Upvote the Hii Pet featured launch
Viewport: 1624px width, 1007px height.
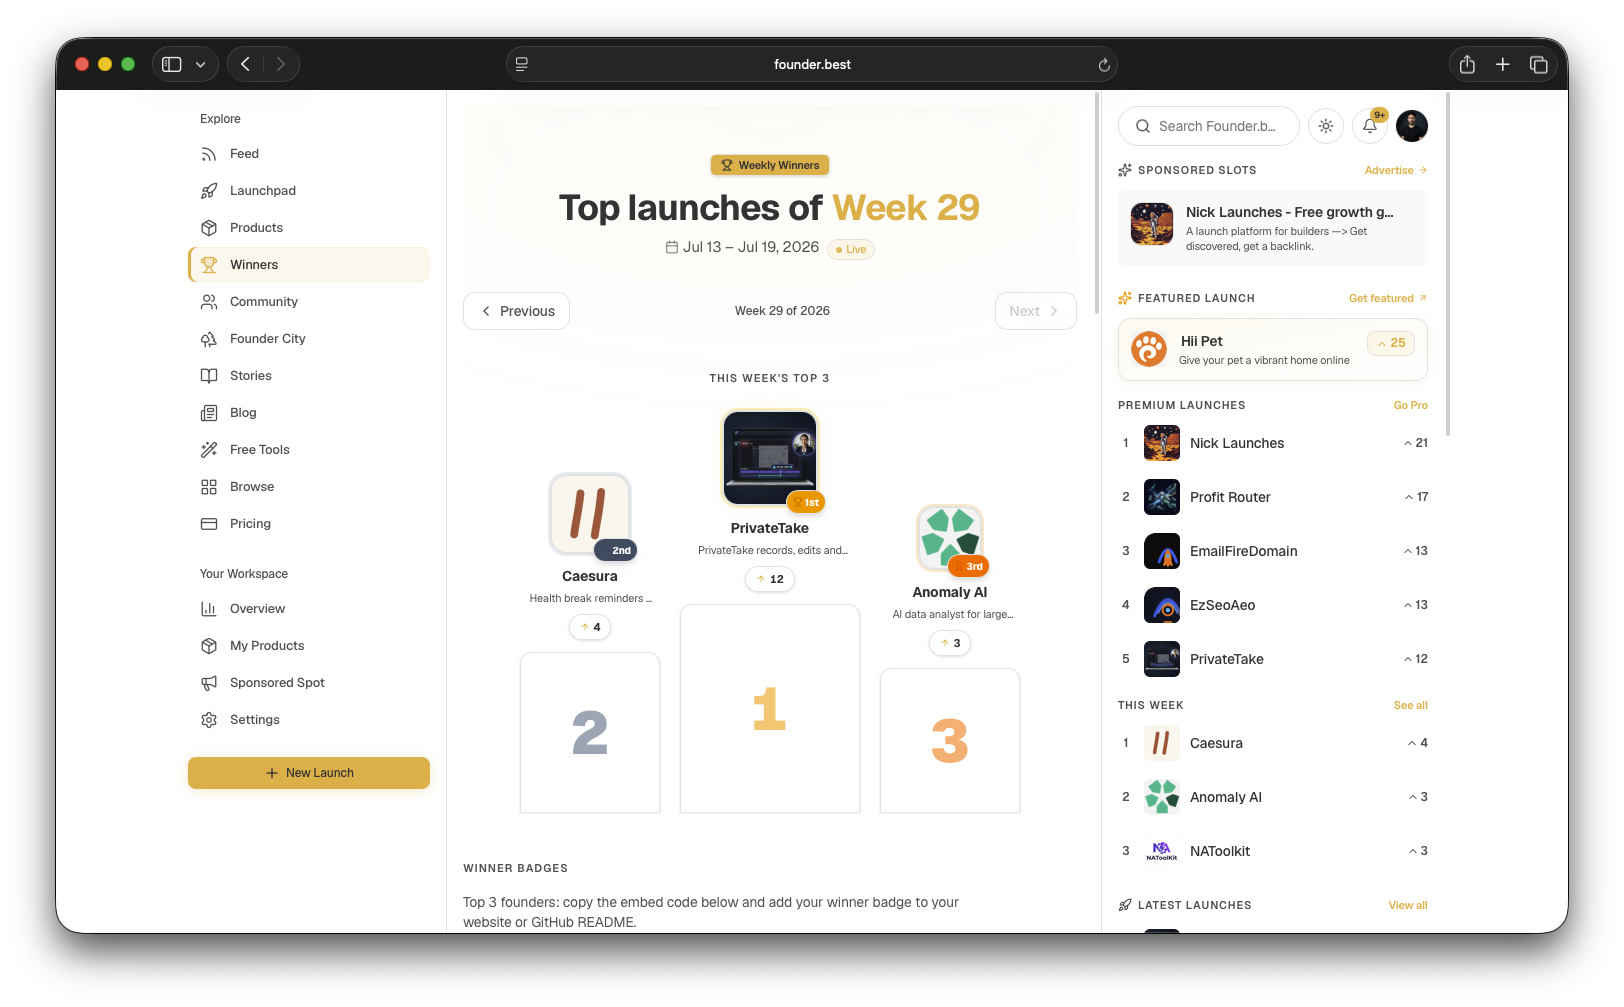pyautogui.click(x=1391, y=343)
